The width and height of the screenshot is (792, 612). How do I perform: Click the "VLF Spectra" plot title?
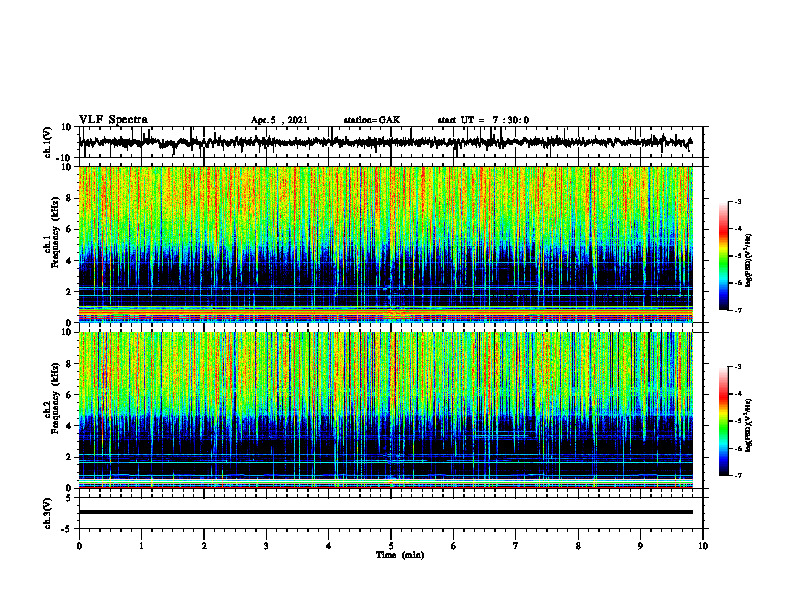pyautogui.click(x=113, y=119)
